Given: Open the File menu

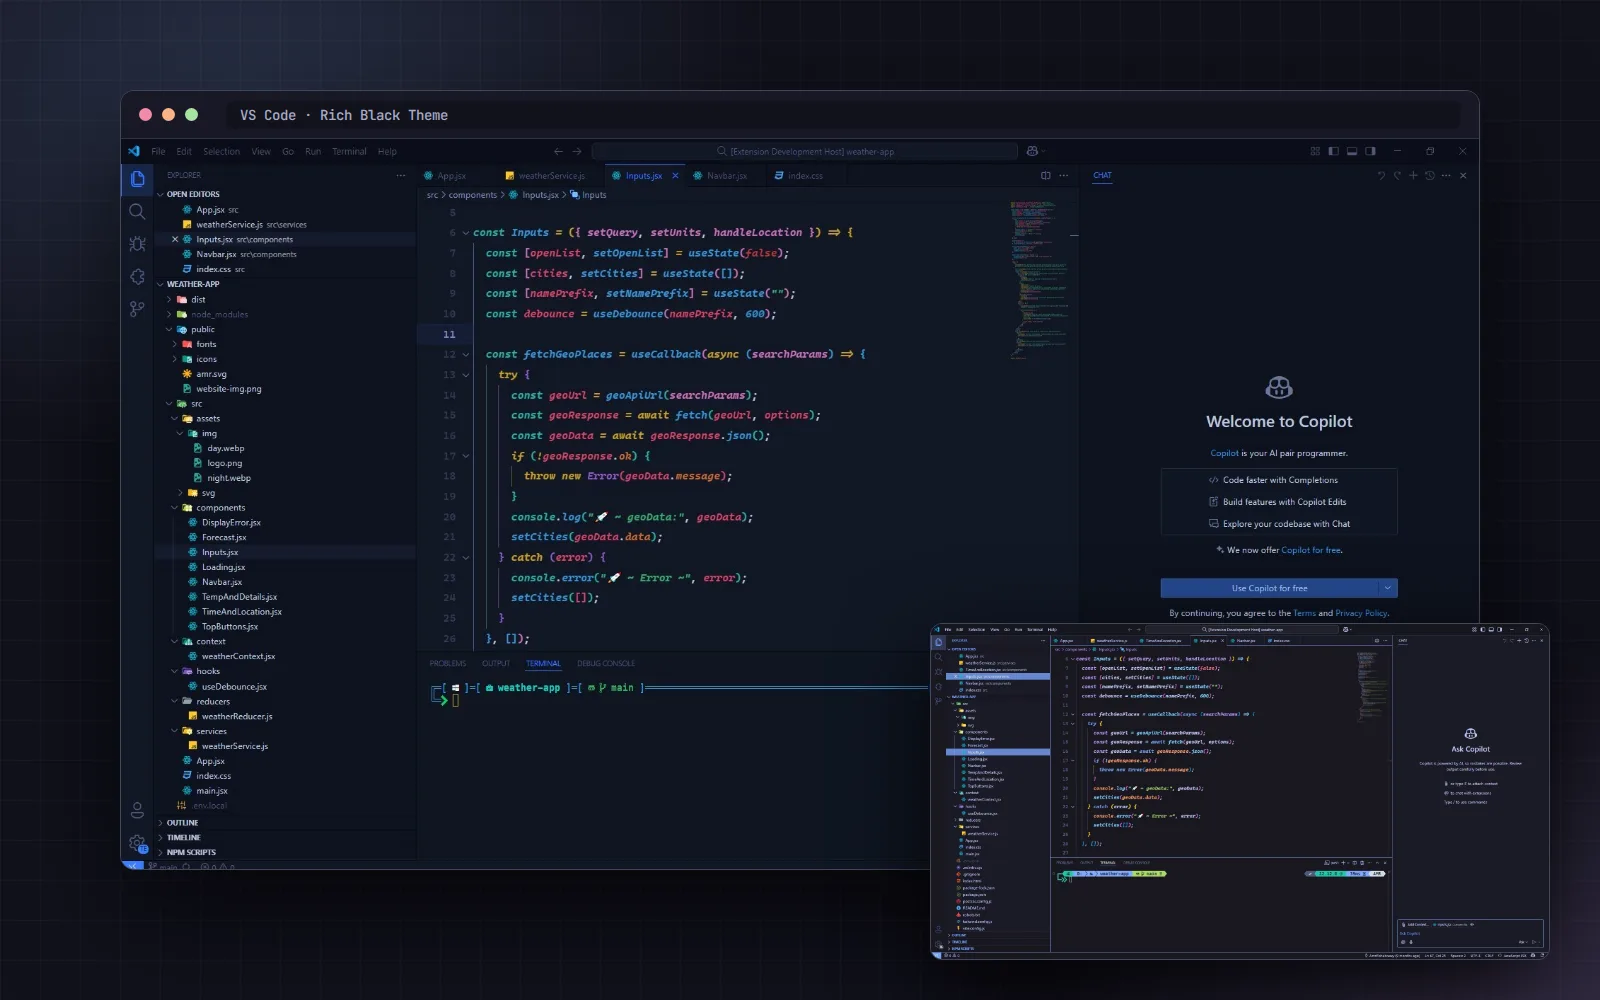Looking at the screenshot, I should pos(158,152).
